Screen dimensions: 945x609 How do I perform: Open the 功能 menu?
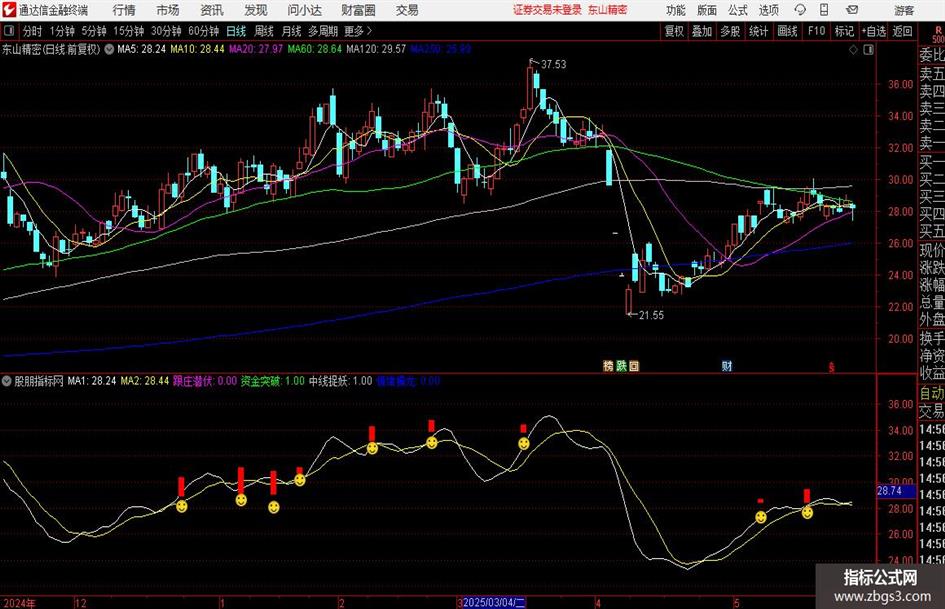point(676,10)
